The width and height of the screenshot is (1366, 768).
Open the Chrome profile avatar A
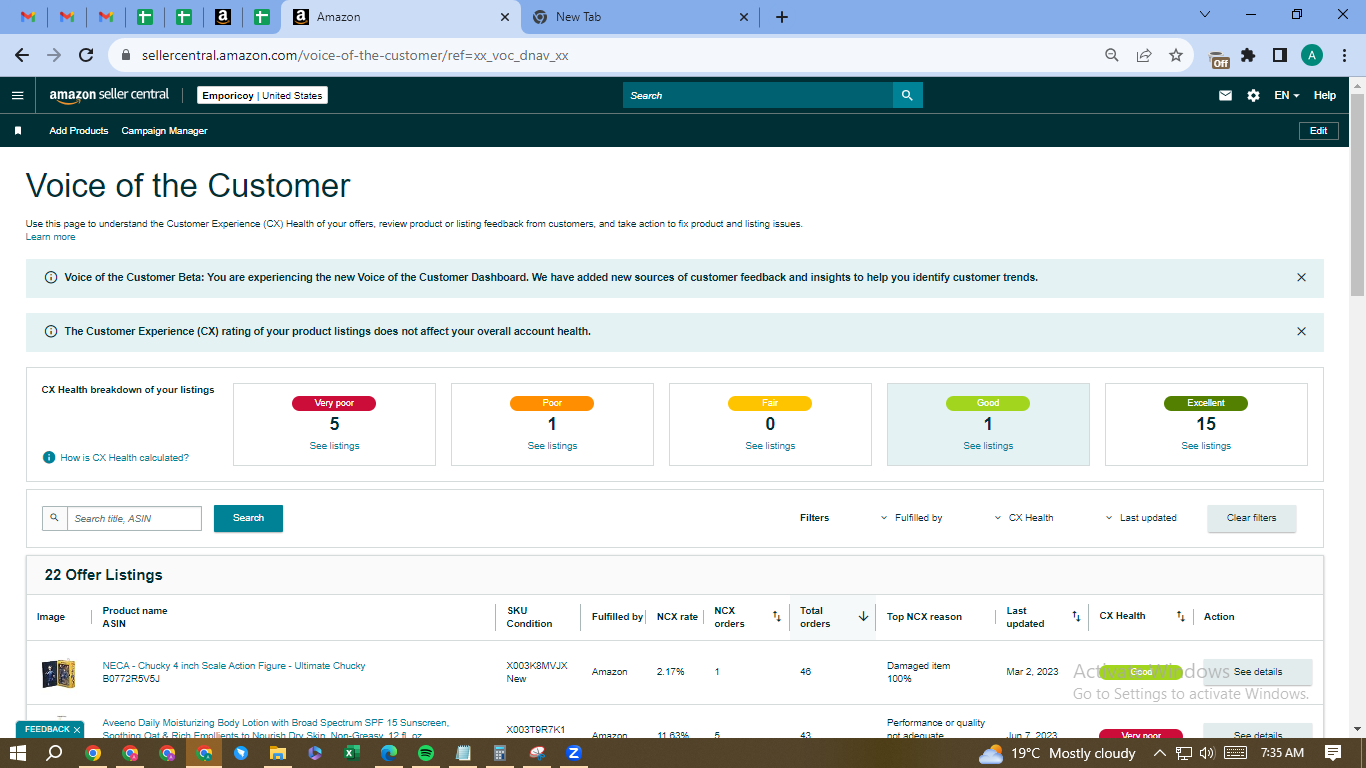click(1311, 55)
